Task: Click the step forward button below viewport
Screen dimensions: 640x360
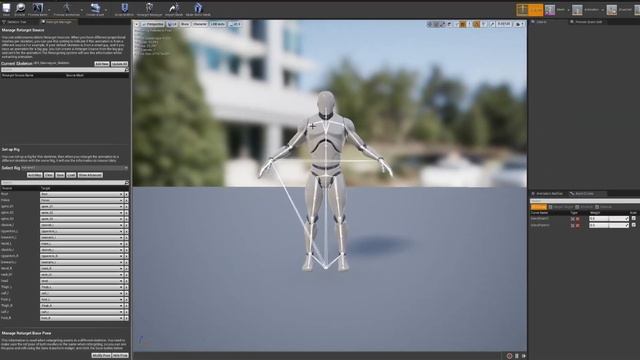Action: click(524, 356)
